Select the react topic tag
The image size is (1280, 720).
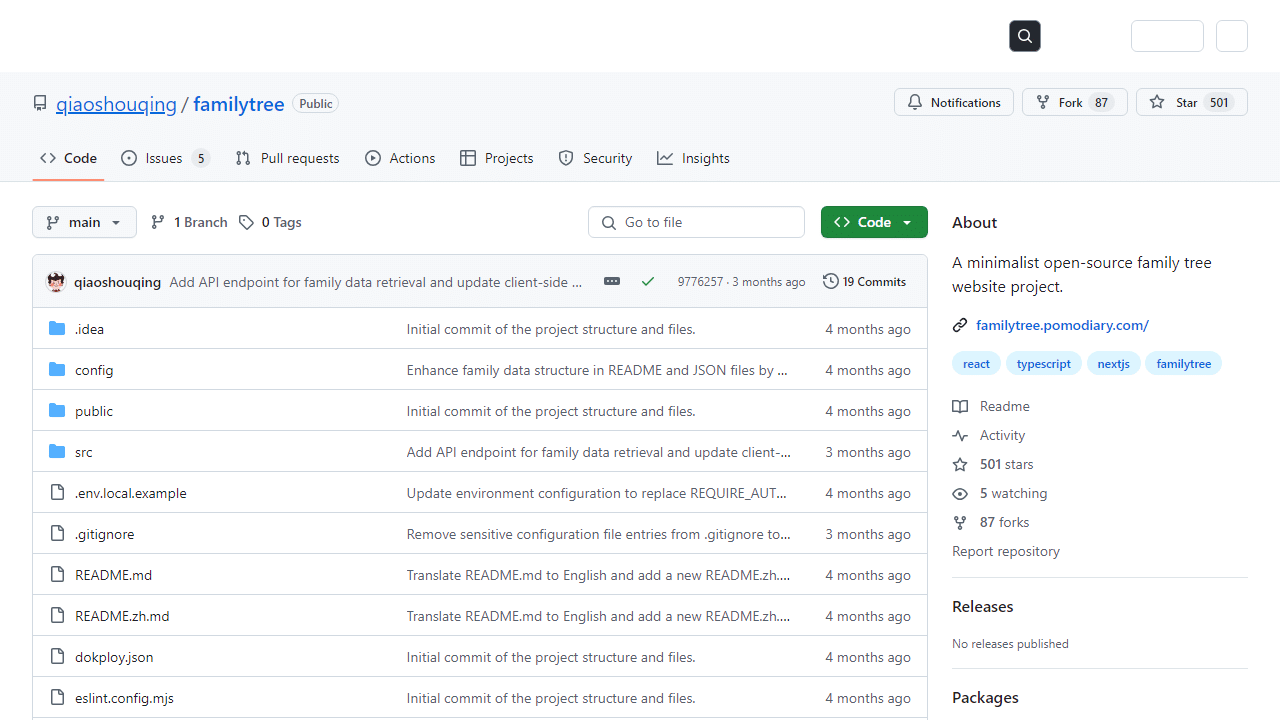coord(977,364)
